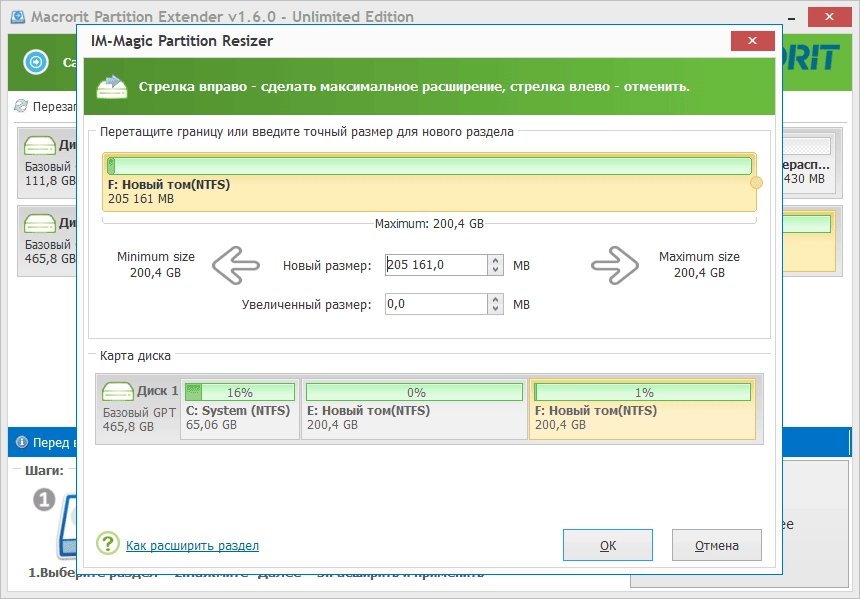Click the green question mark help icon
860x599 pixels.
[108, 544]
